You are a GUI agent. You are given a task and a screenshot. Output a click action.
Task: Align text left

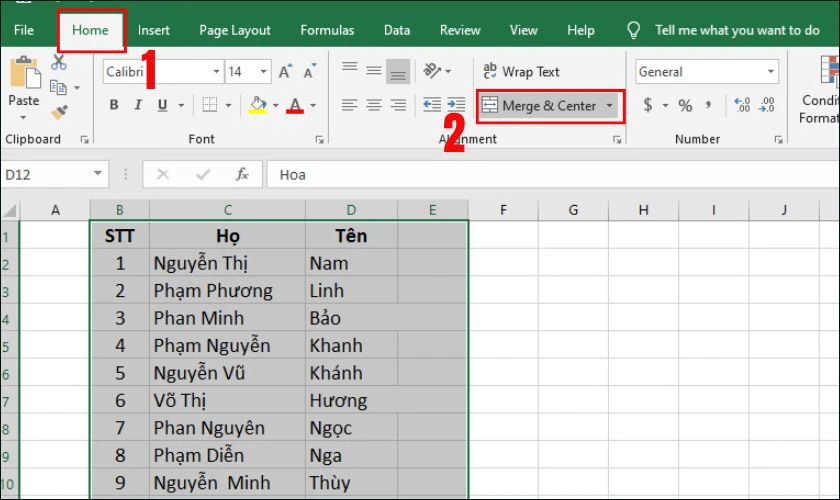[x=349, y=105]
